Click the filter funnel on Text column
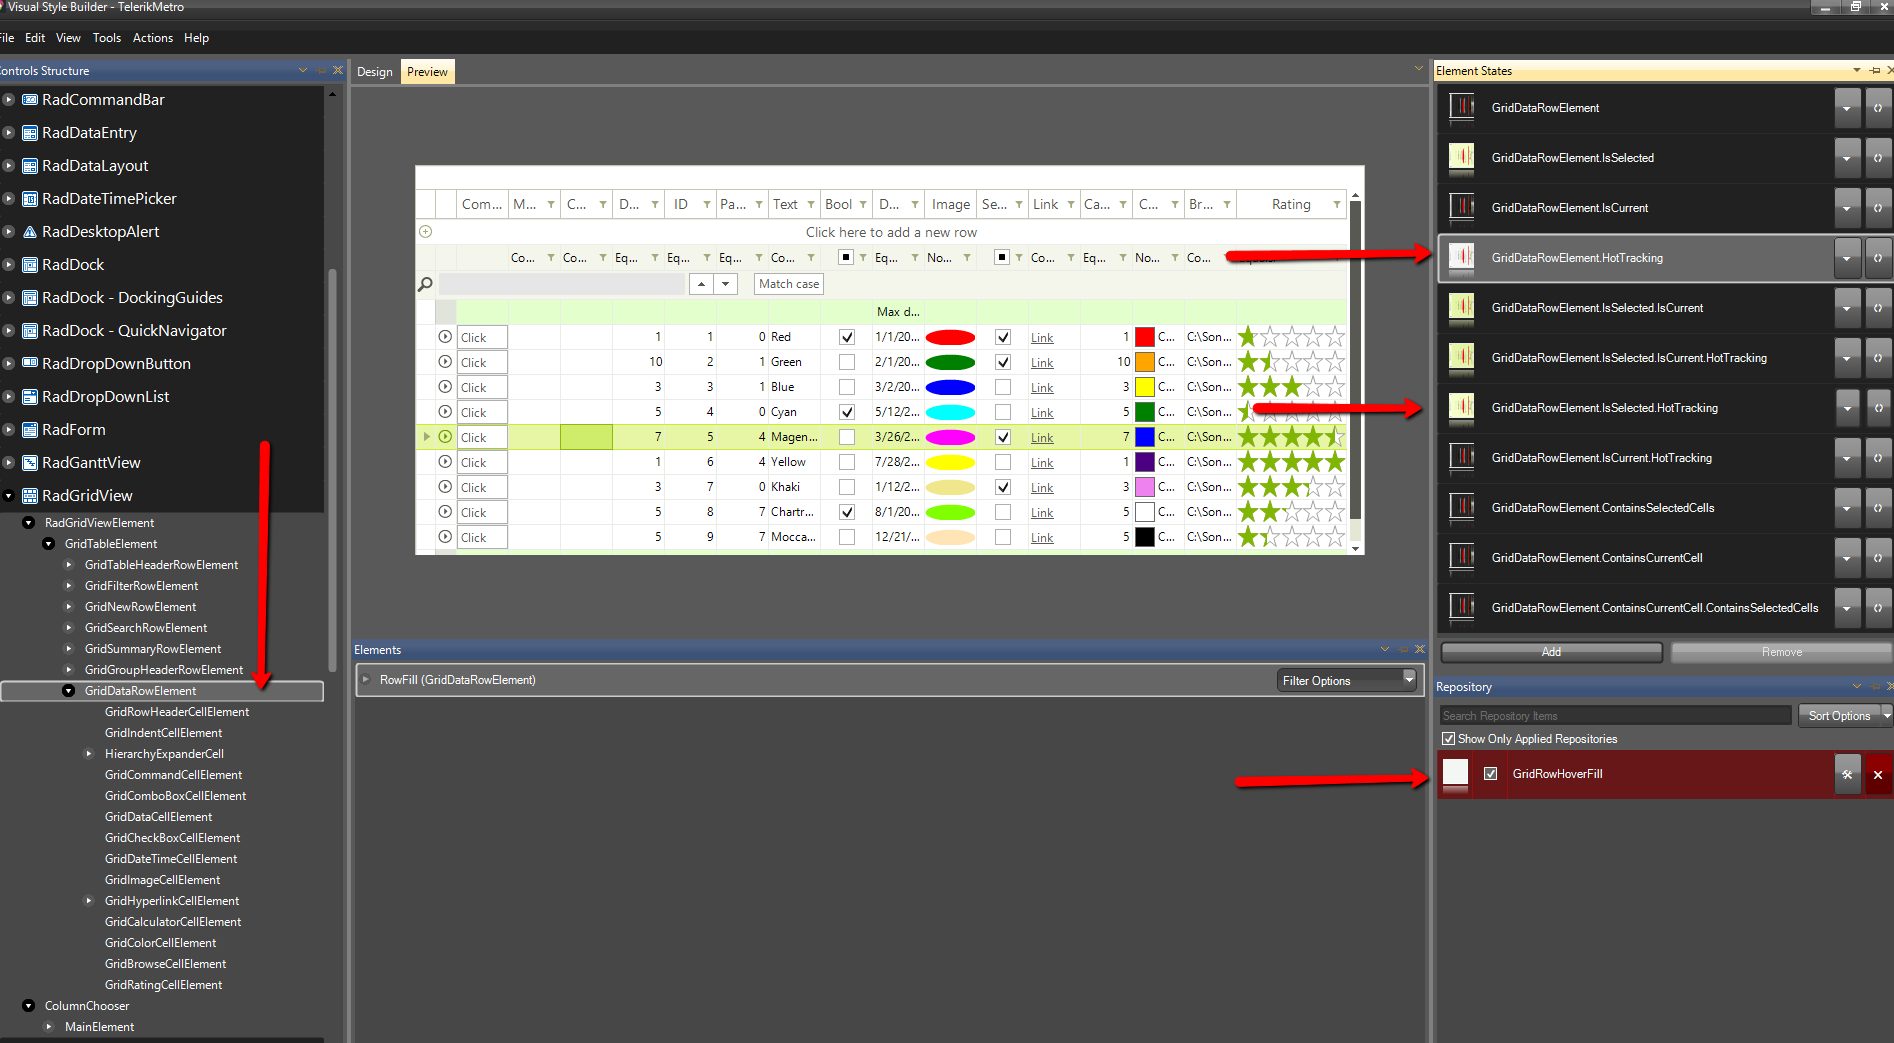This screenshot has width=1894, height=1043. [x=810, y=204]
